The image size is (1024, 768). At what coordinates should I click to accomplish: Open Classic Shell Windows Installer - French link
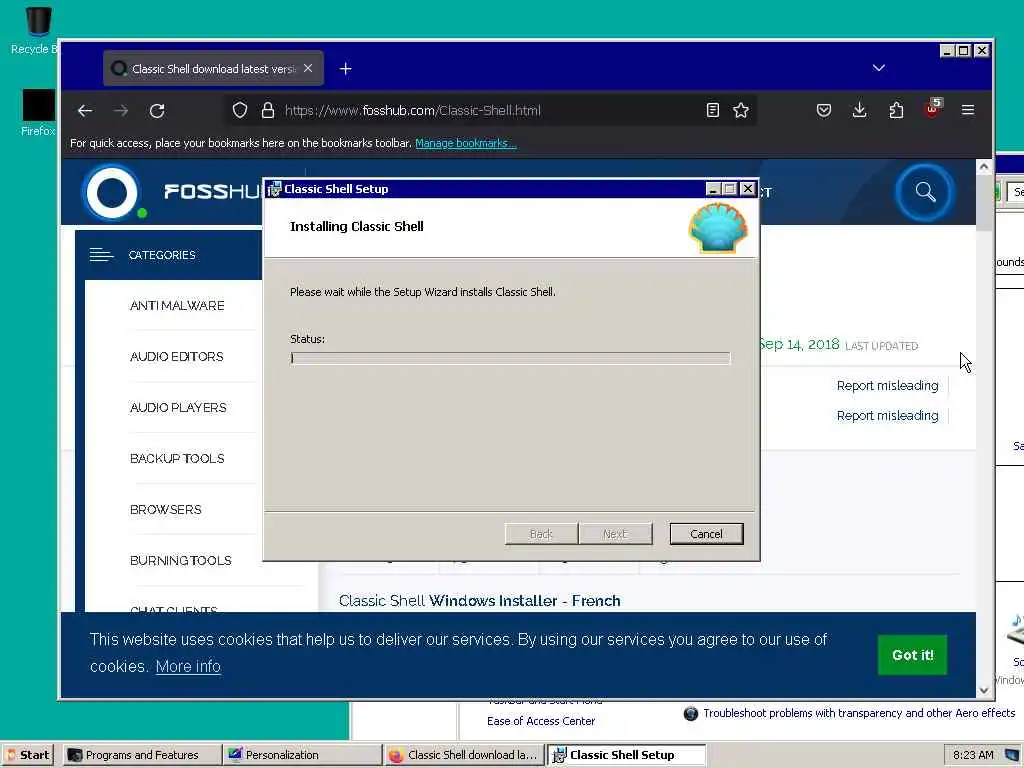(479, 600)
